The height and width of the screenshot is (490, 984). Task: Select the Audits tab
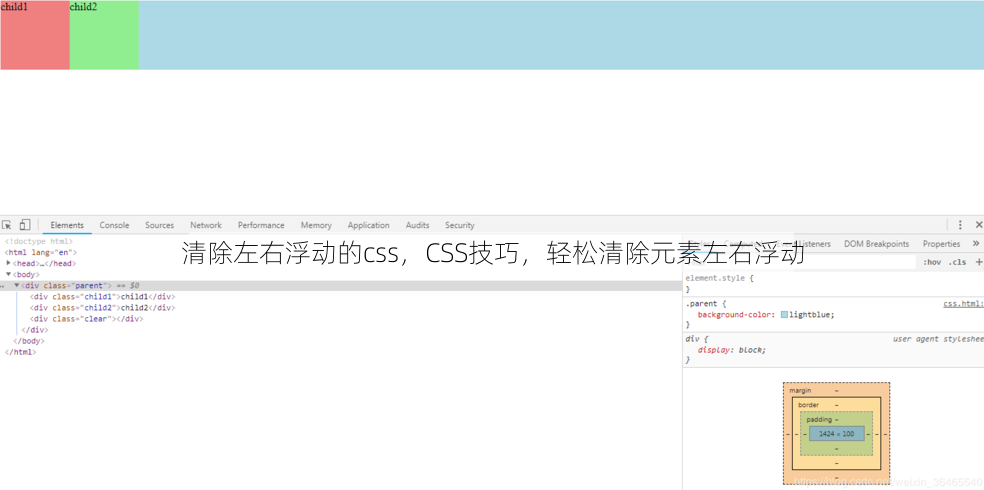(x=417, y=225)
